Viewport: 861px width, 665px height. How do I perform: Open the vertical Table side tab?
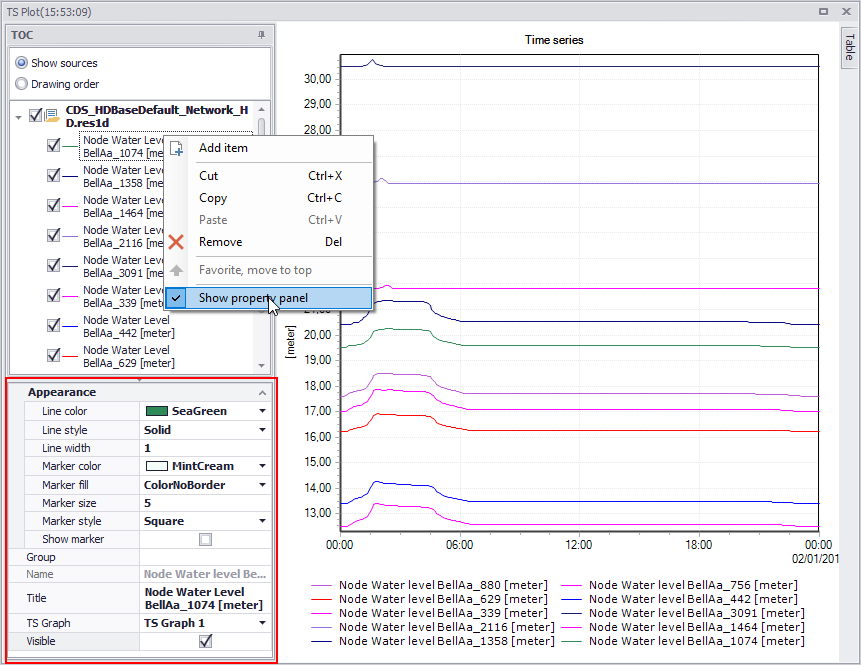(x=849, y=47)
